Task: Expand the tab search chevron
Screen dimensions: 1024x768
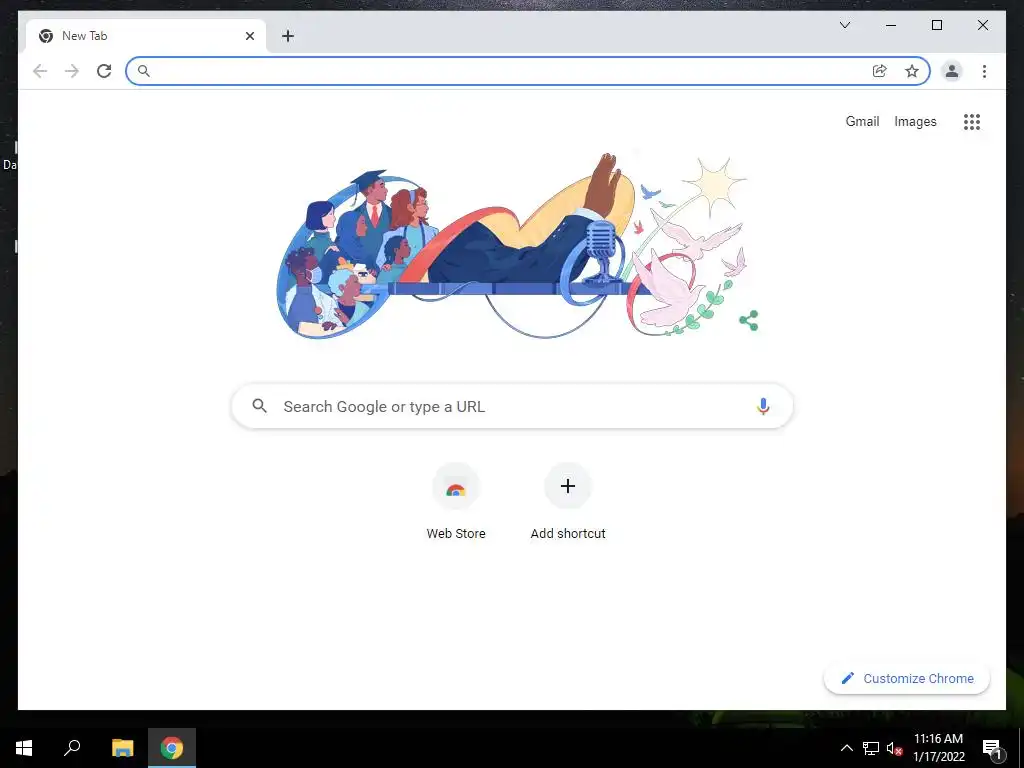Action: coord(844,25)
